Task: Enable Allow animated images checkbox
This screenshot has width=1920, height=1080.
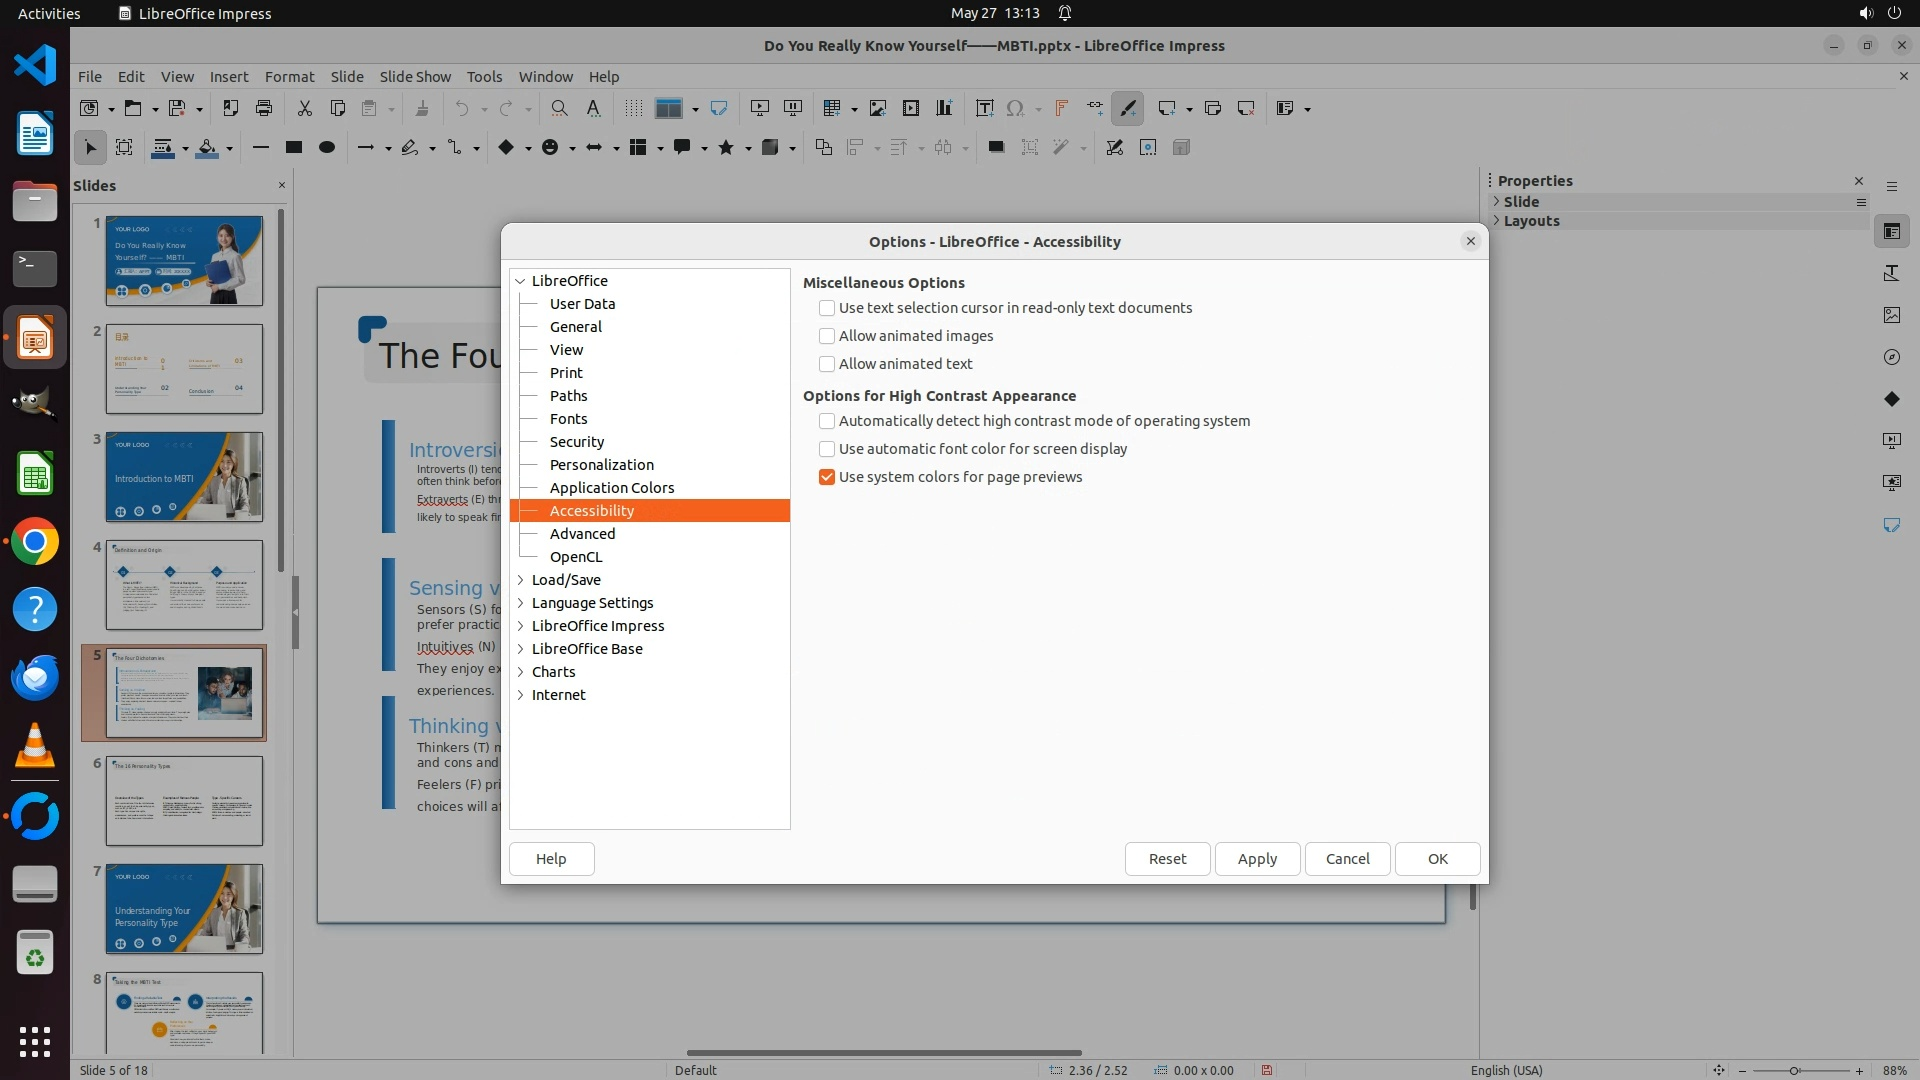Action: [x=827, y=336]
